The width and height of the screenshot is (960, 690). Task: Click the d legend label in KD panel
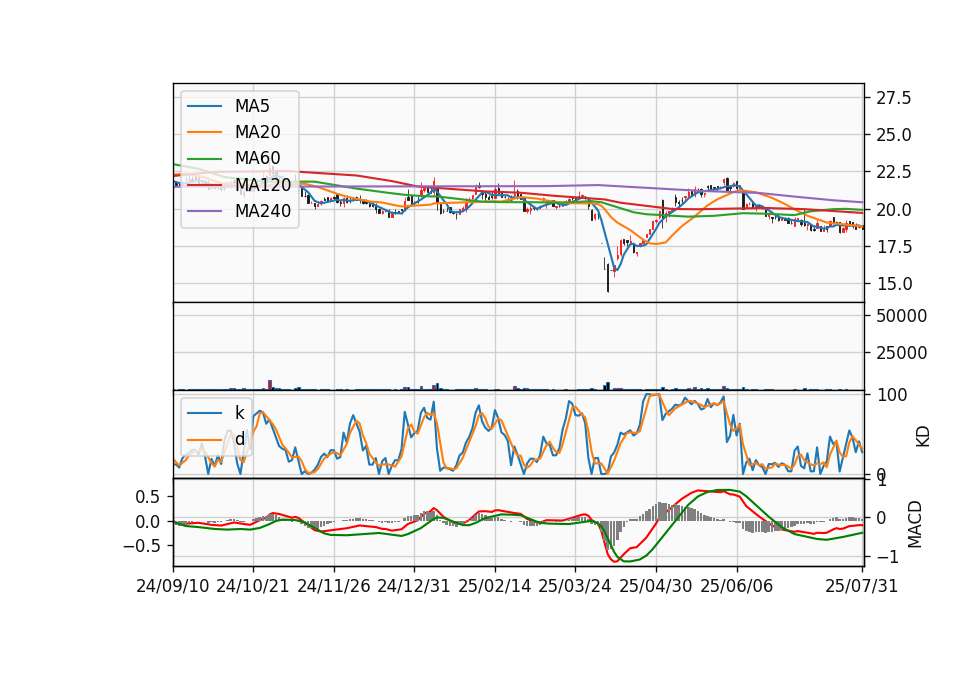[x=239, y=439]
